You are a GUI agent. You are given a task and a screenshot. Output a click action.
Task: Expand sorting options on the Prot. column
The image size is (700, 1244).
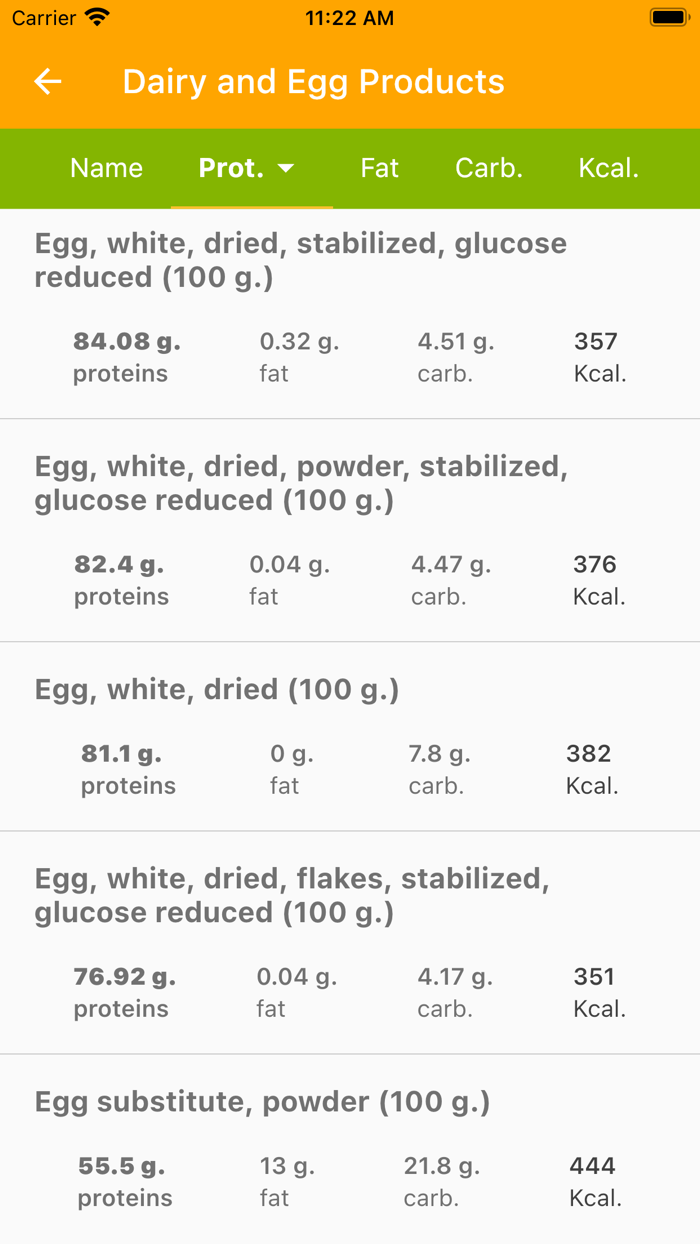(x=288, y=168)
